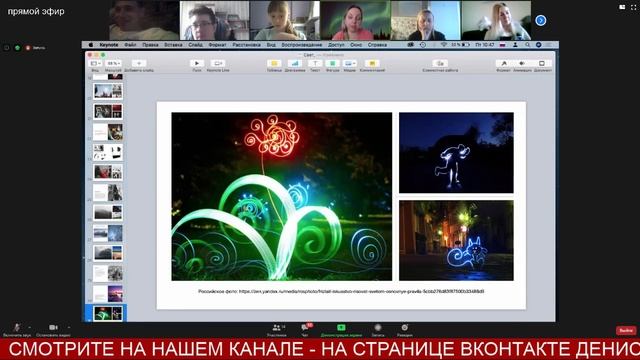Click the Russian flag input source icon
The image size is (640, 360).
[x=502, y=45]
